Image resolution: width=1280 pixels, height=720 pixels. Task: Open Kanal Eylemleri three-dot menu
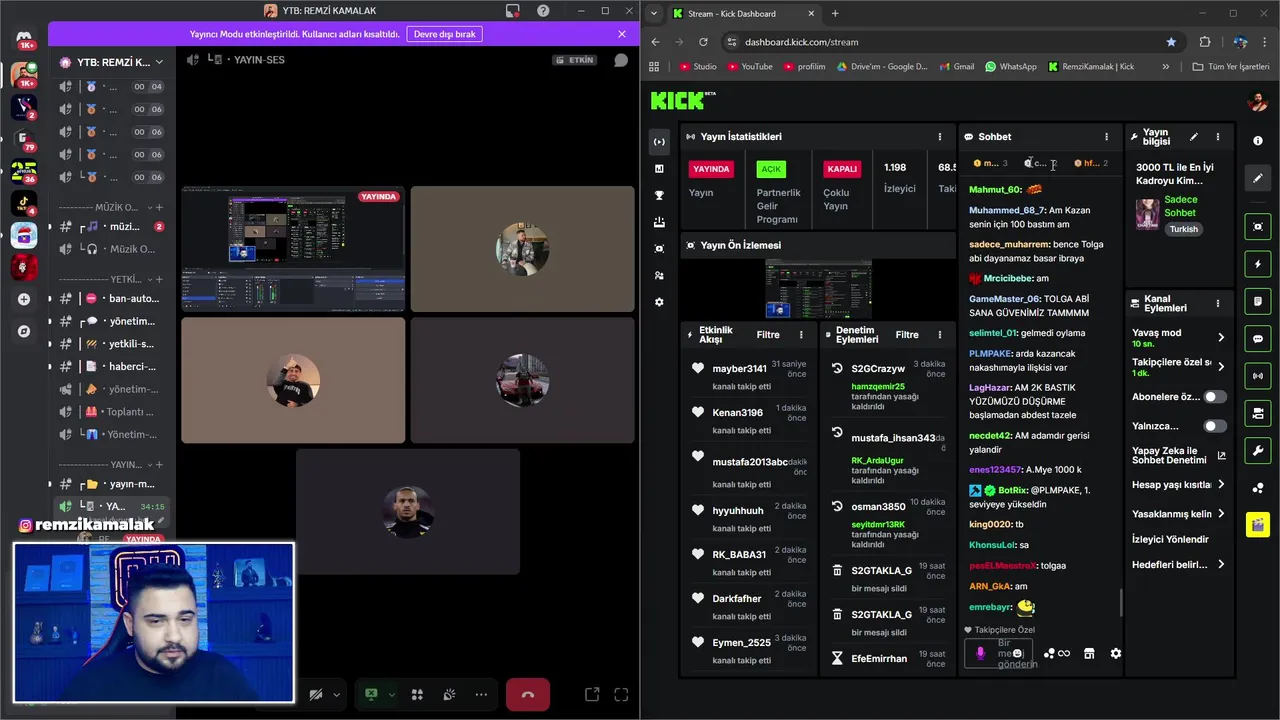point(1217,303)
